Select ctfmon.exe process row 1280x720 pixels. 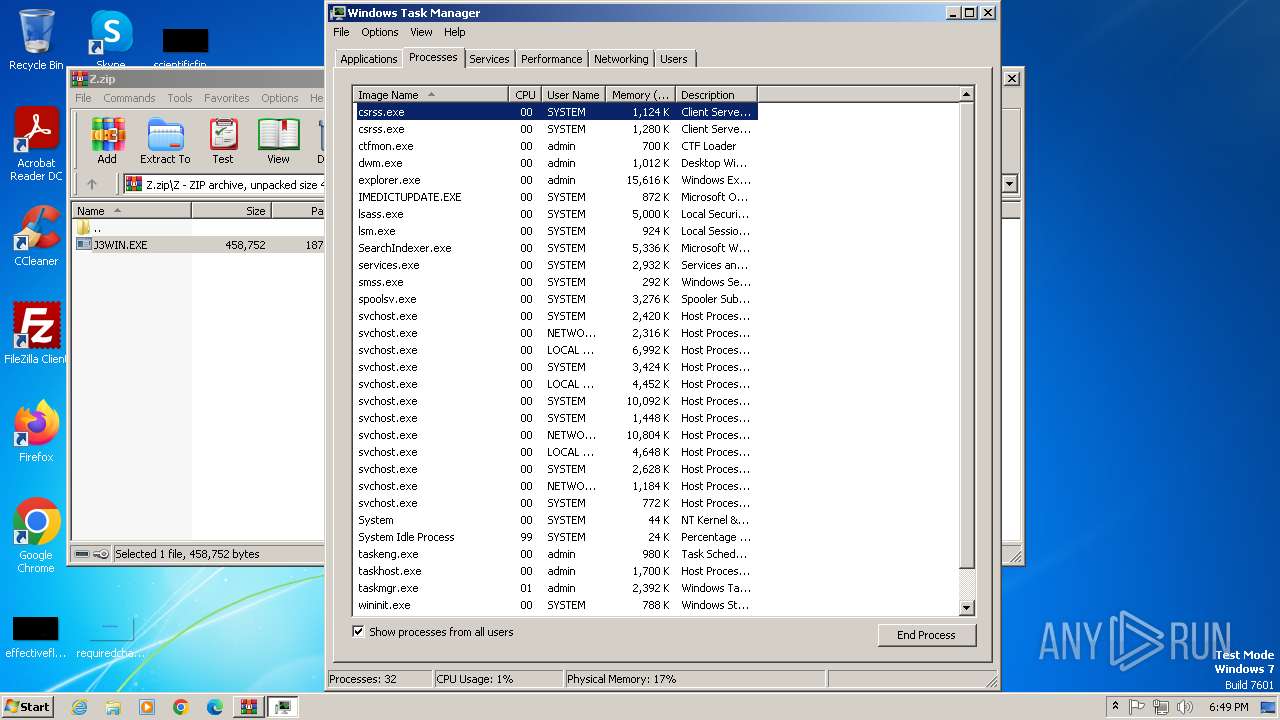[556, 146]
